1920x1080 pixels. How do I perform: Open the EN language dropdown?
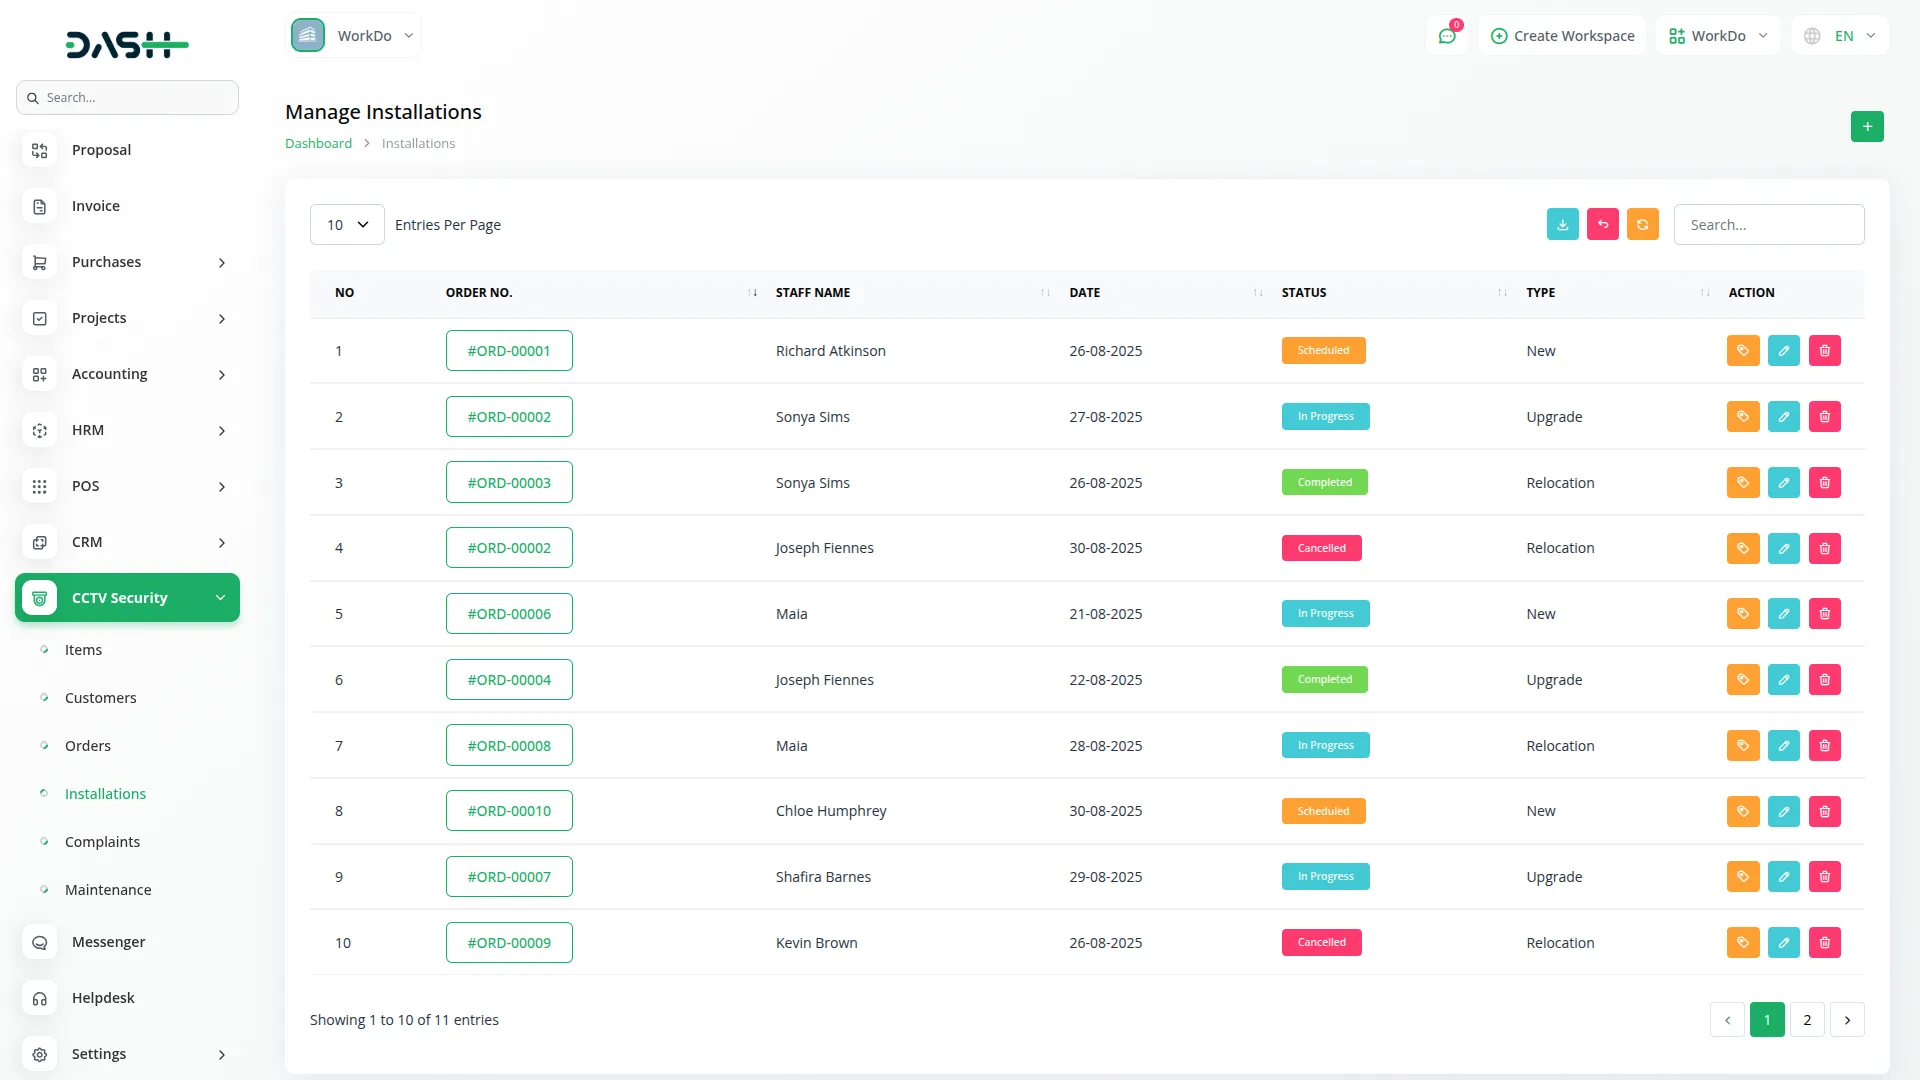(1841, 36)
